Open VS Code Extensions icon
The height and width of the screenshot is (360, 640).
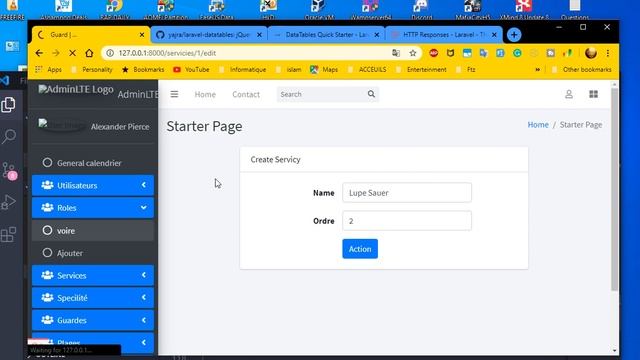(9, 234)
